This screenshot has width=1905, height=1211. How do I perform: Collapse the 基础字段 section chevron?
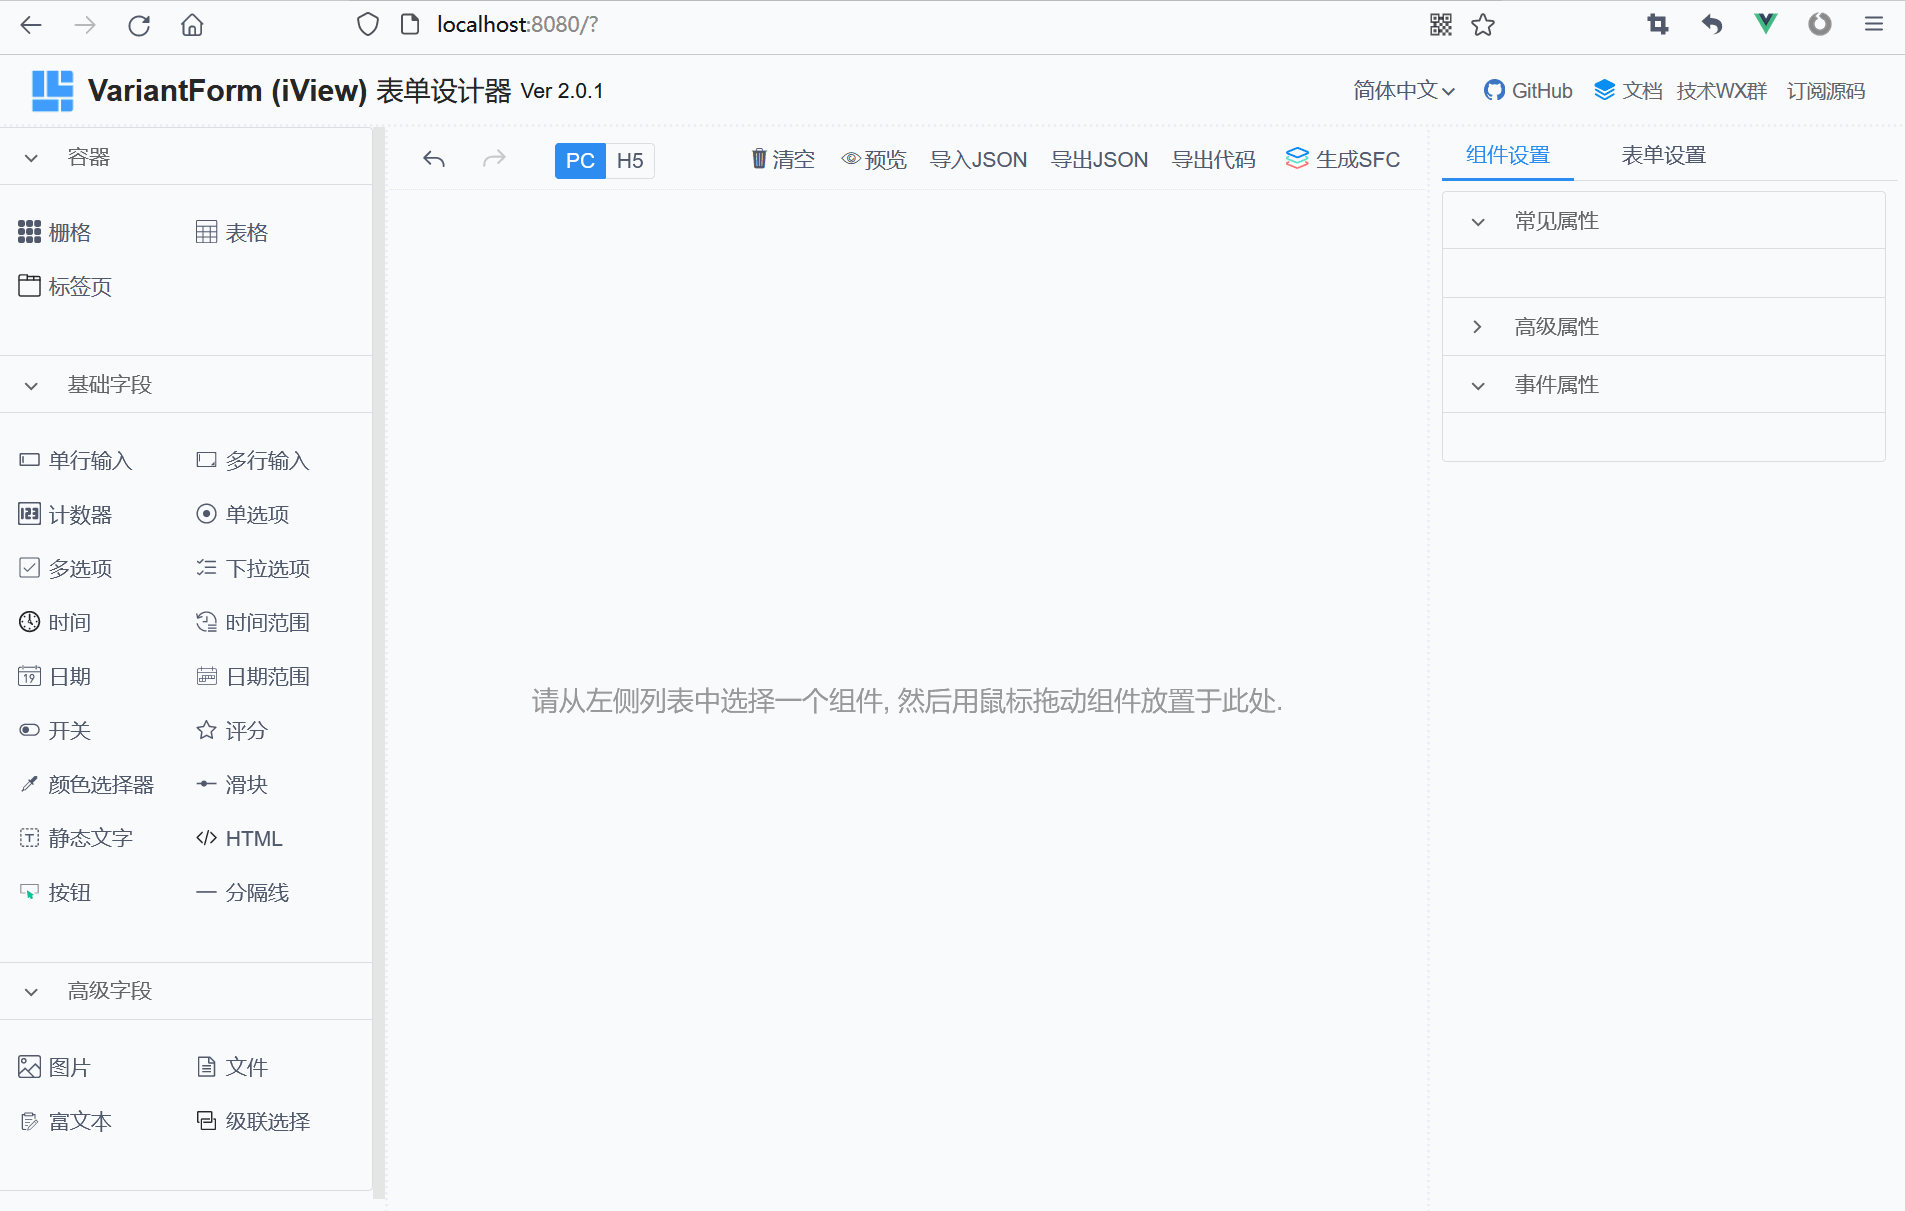click(31, 385)
